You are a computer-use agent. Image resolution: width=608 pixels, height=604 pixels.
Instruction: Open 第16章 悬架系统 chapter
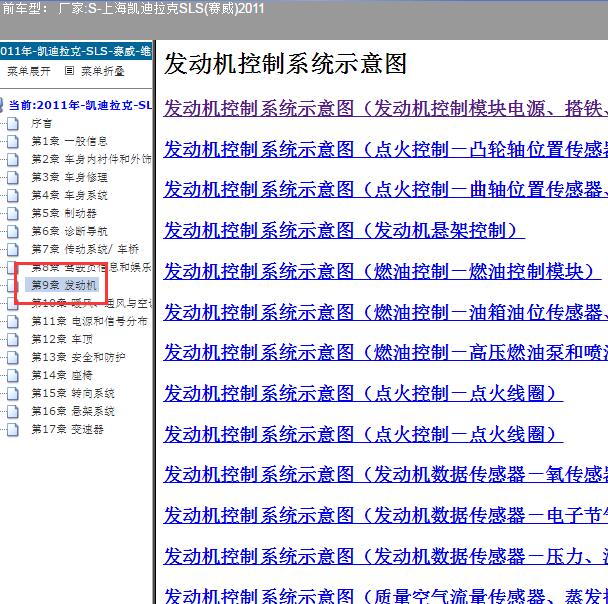click(x=73, y=411)
